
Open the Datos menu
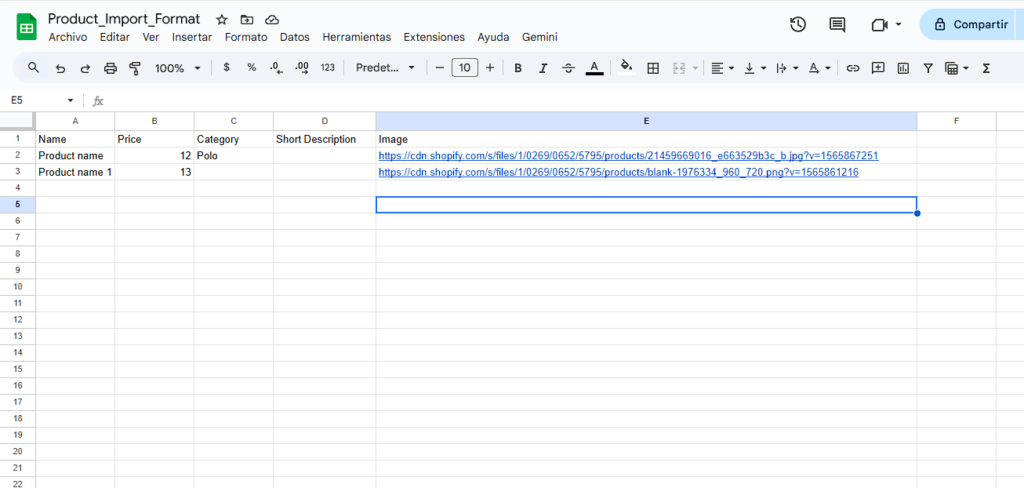coord(294,37)
